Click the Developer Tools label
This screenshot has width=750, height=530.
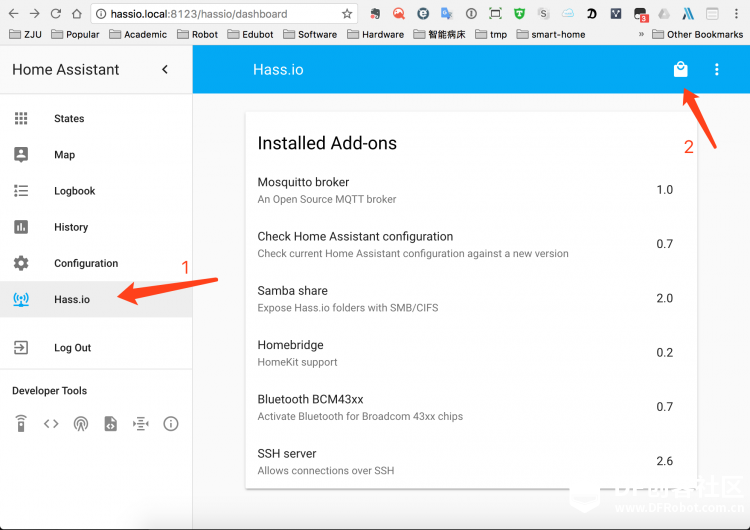click(50, 390)
